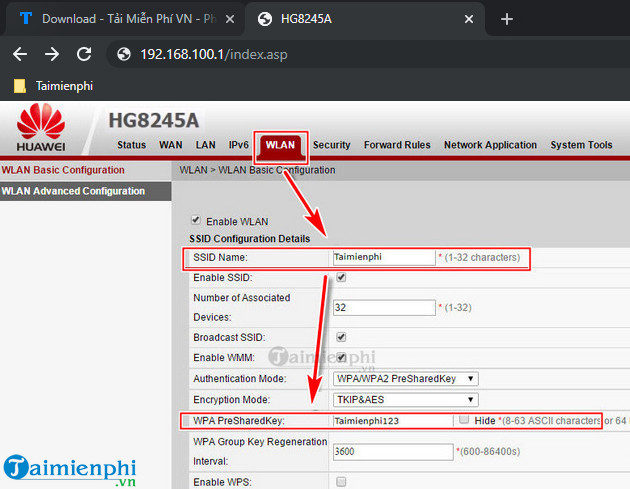The image size is (630, 489).
Task: Open the WAN menu
Action: tap(170, 145)
